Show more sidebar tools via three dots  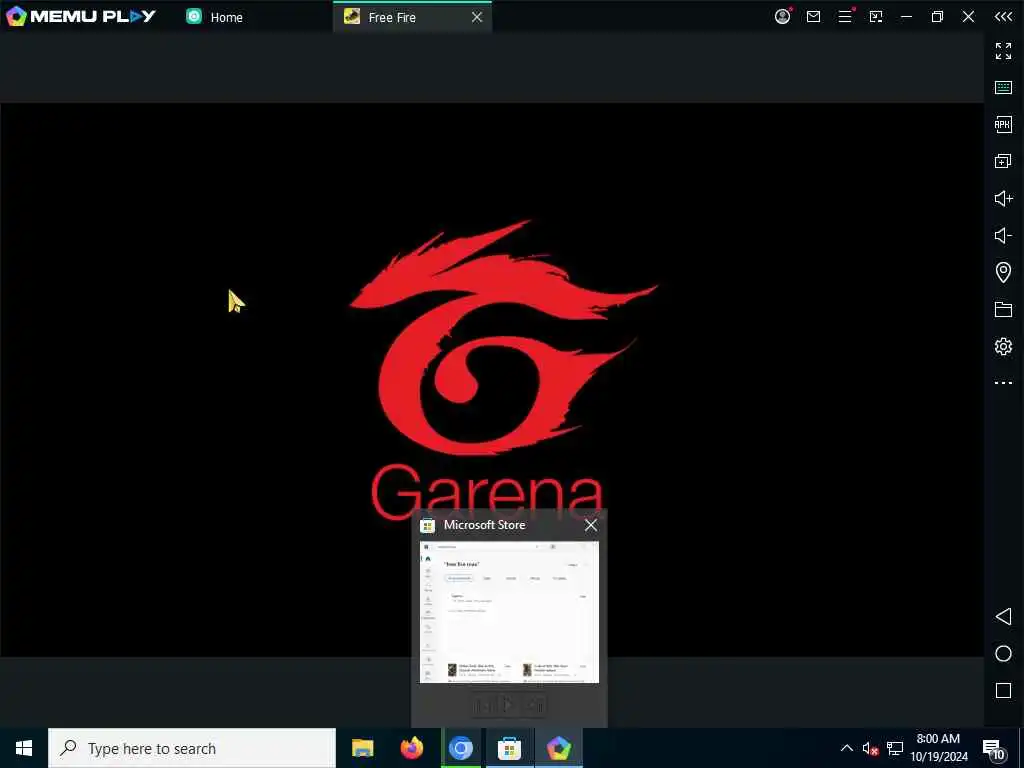[1003, 383]
